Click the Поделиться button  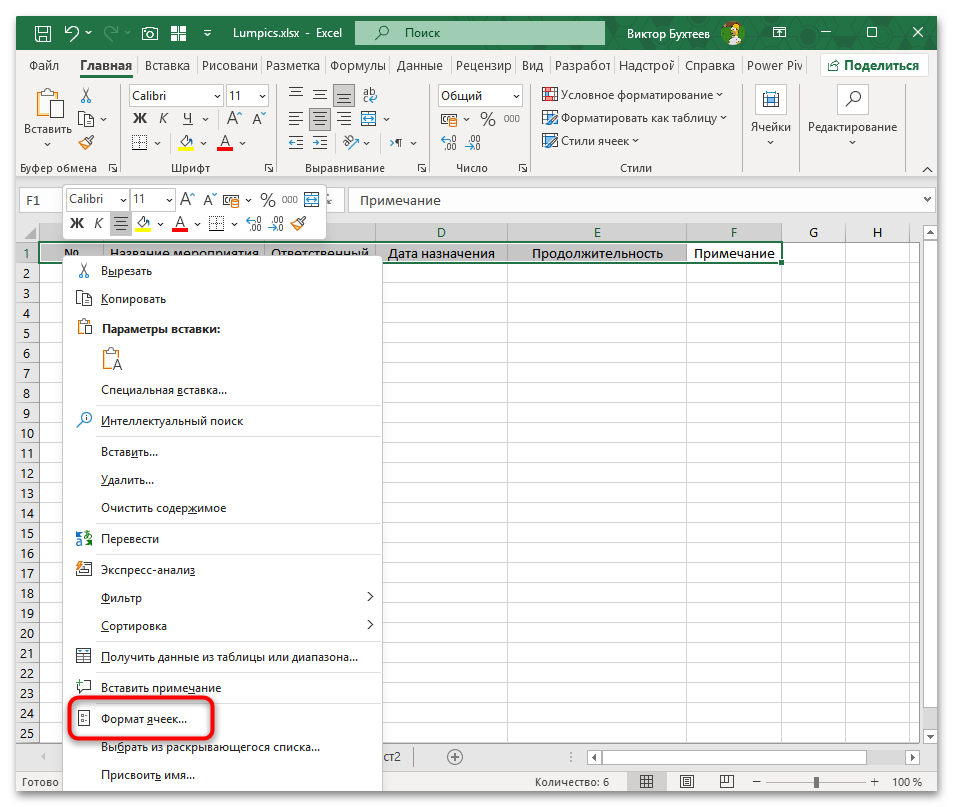pos(874,66)
